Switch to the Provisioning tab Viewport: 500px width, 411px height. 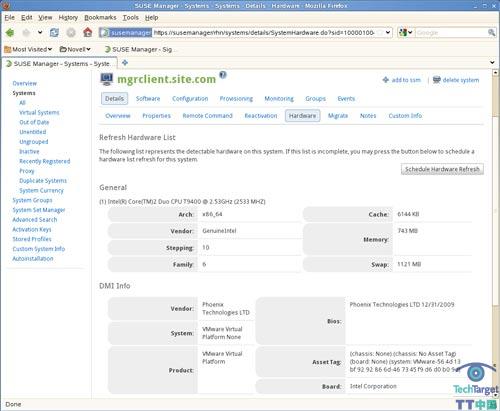pyautogui.click(x=236, y=99)
